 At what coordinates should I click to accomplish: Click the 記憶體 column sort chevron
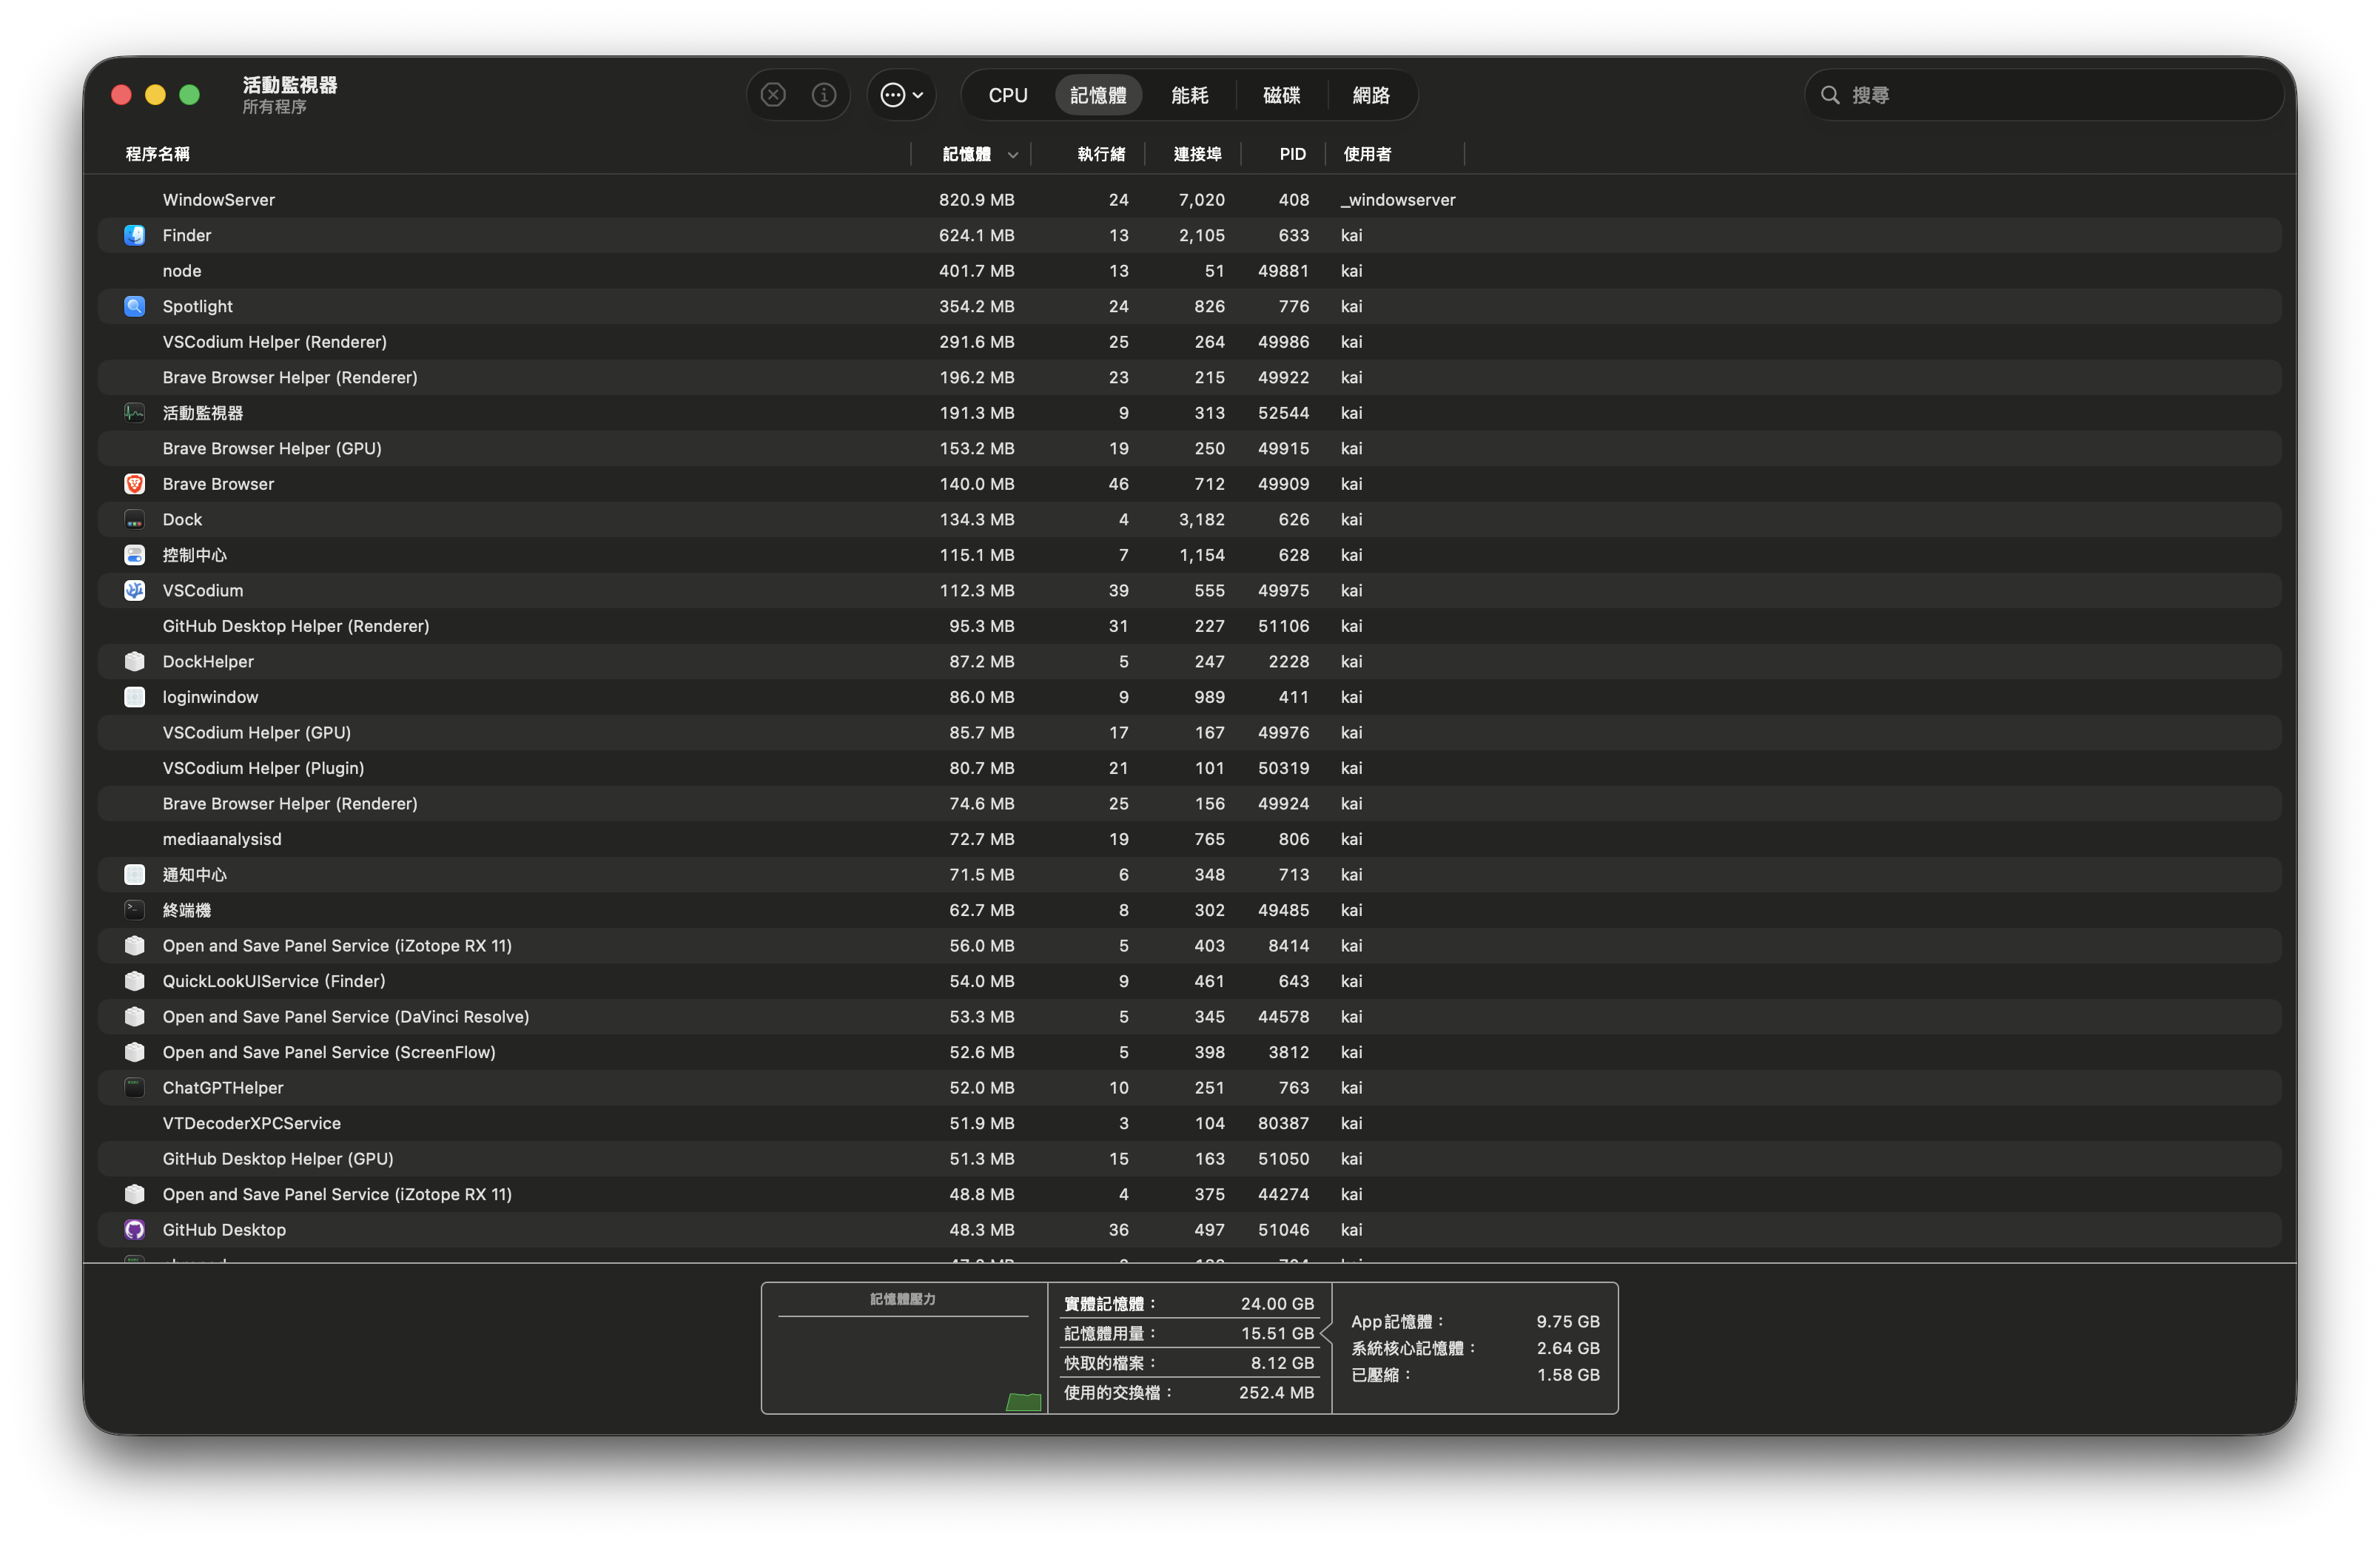[x=1012, y=155]
